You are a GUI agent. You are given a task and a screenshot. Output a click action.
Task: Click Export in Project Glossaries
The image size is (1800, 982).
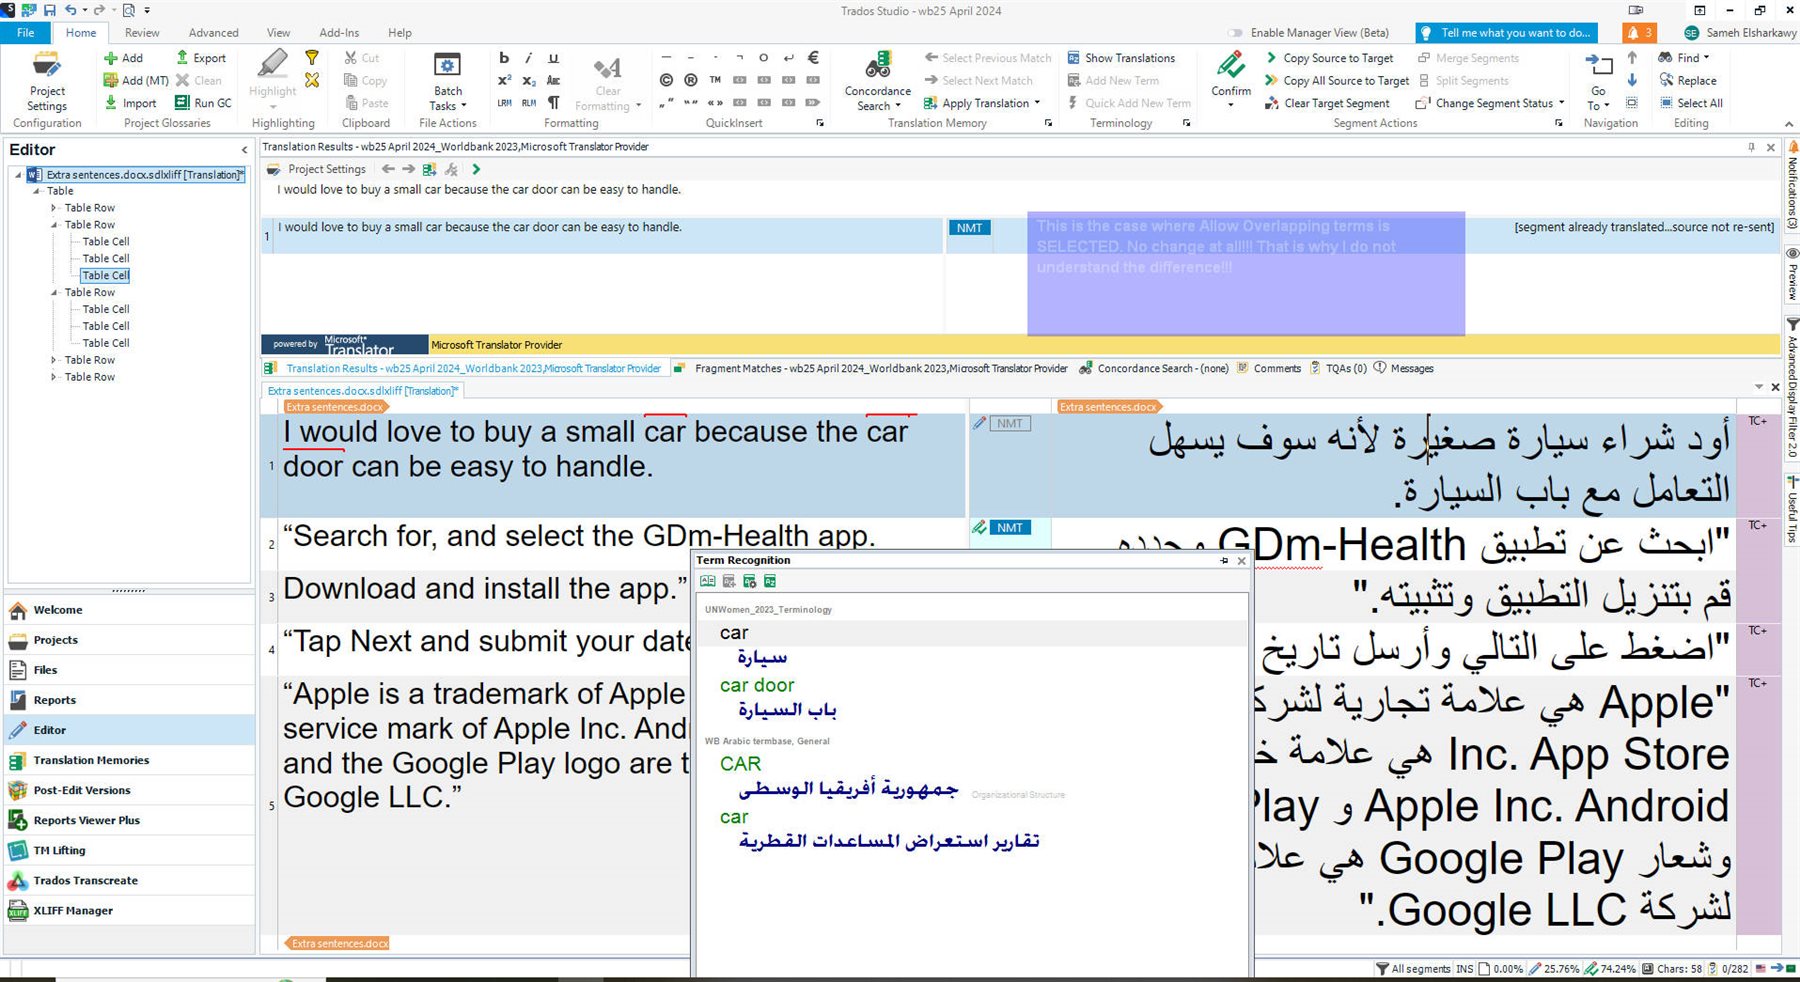[x=200, y=58]
